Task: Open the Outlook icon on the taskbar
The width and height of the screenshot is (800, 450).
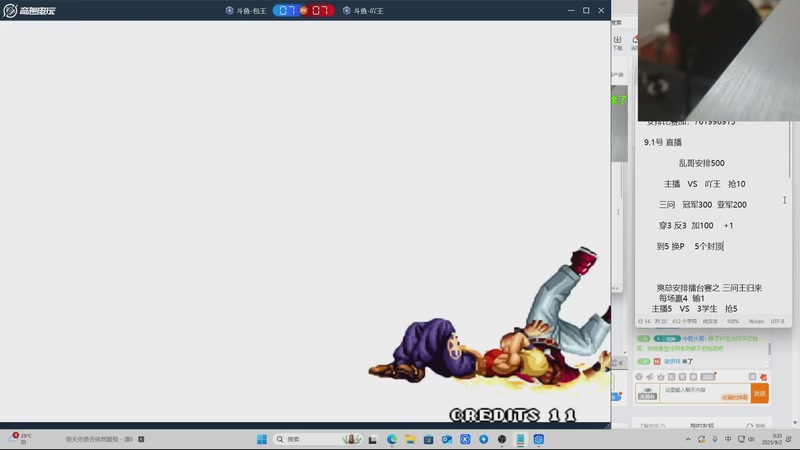Action: (447, 439)
